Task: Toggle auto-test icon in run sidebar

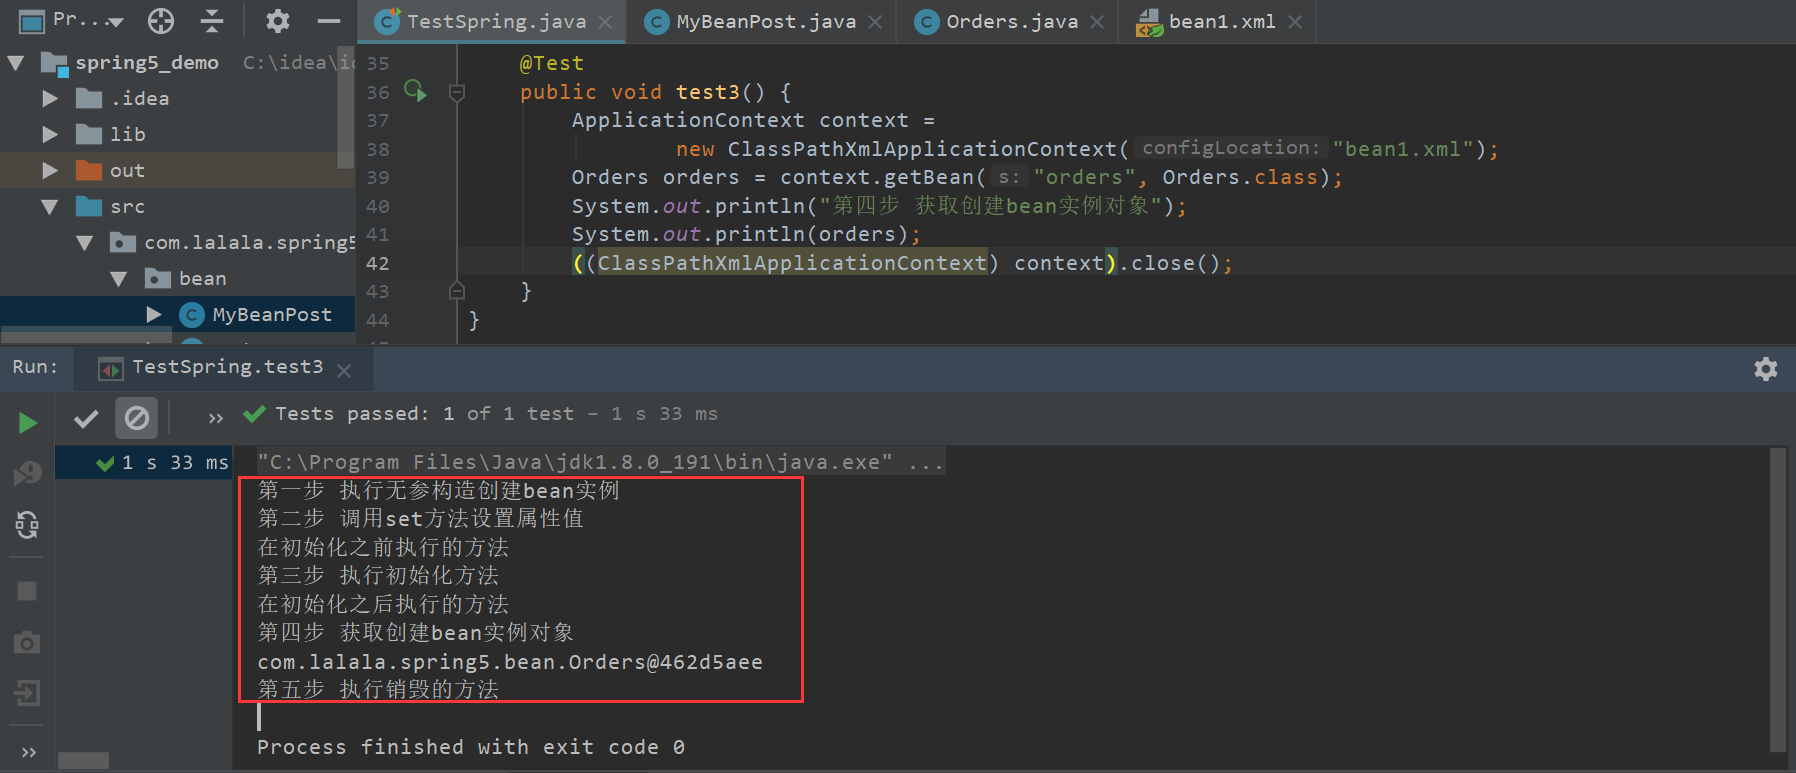Action: coord(28,525)
